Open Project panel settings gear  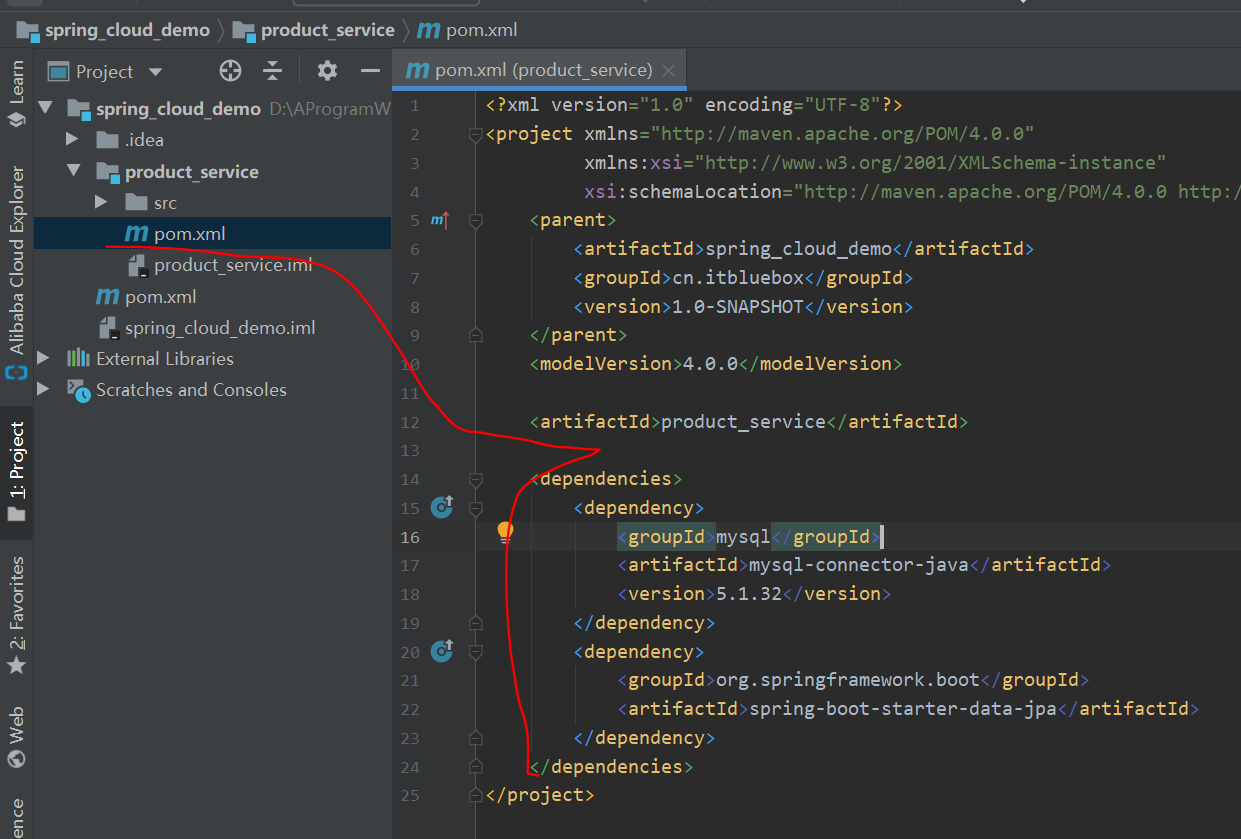coord(327,71)
